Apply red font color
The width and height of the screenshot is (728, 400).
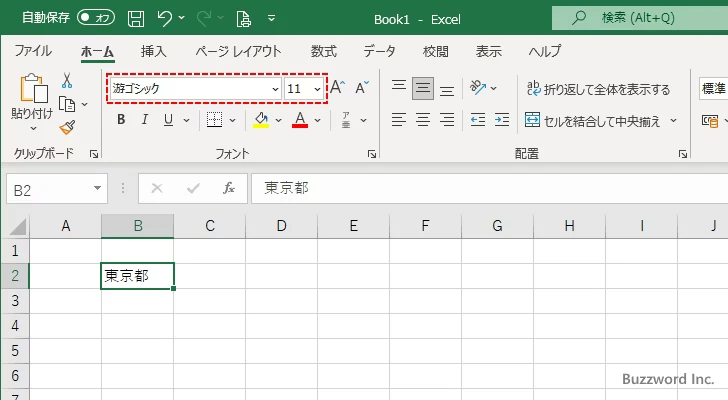tap(300, 120)
